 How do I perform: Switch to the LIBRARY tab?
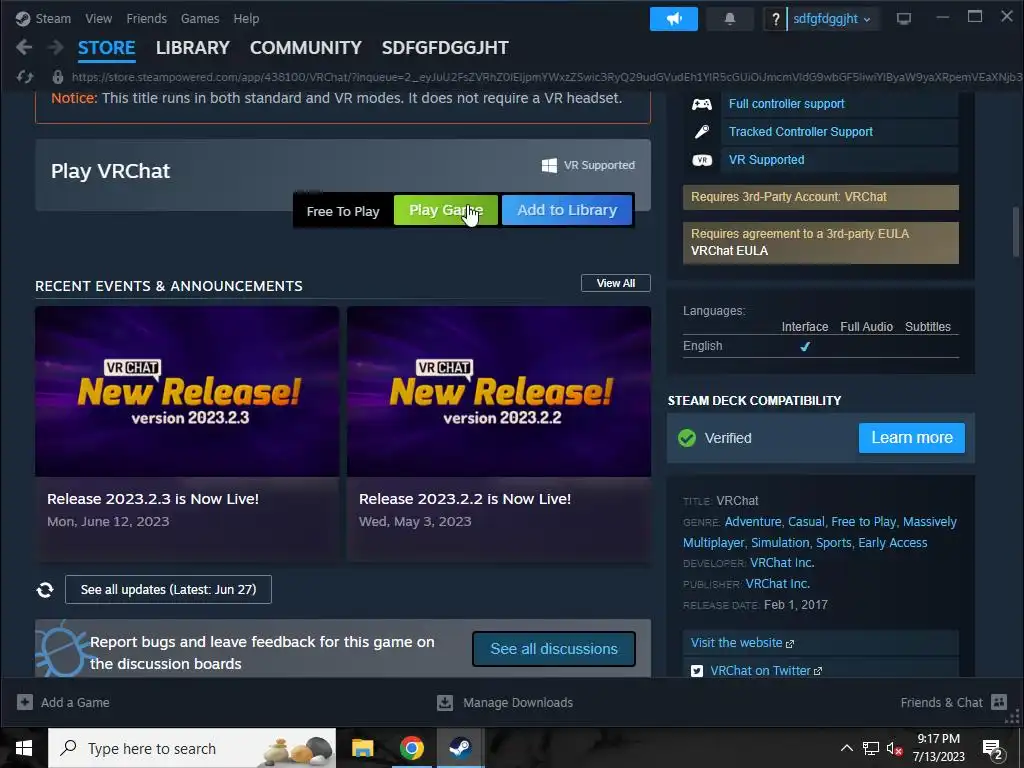coord(193,48)
